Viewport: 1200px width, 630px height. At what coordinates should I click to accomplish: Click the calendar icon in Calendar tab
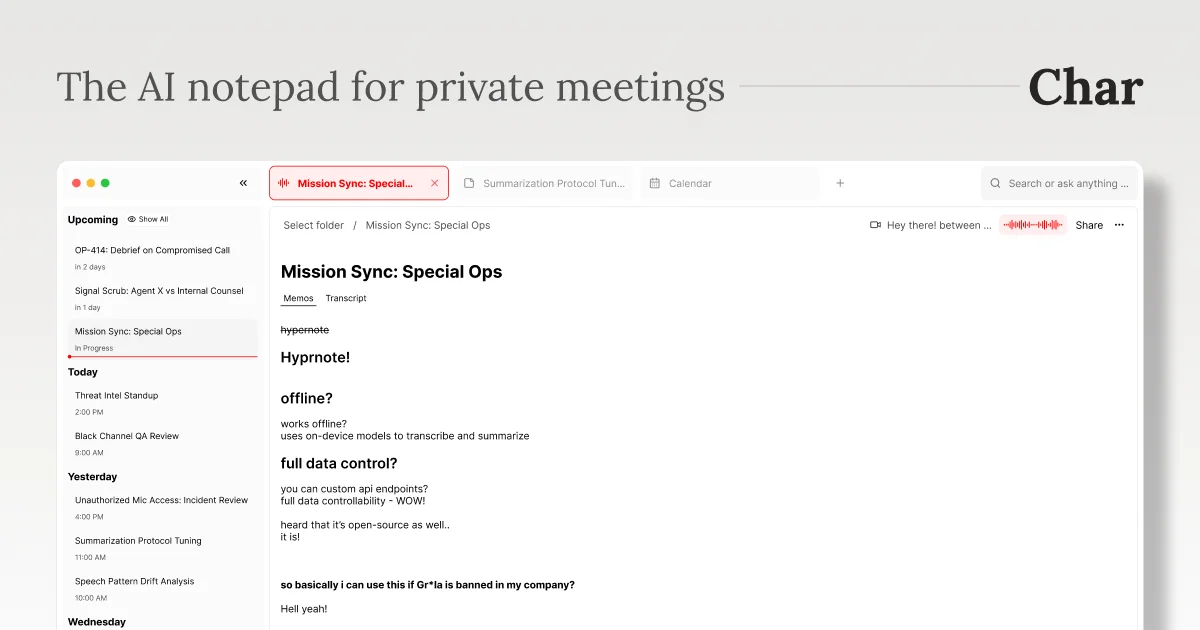click(654, 183)
